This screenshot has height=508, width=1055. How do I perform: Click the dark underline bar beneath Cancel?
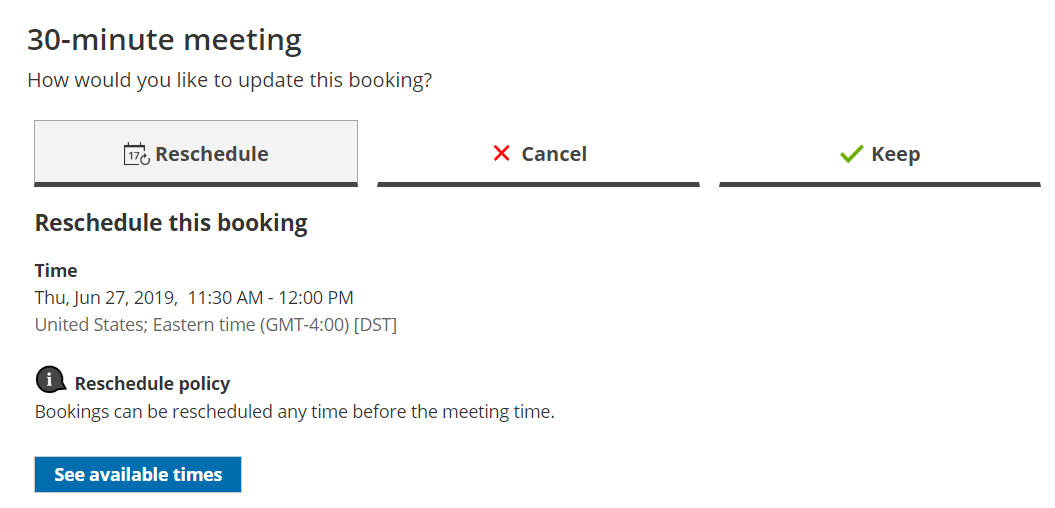[x=538, y=184]
